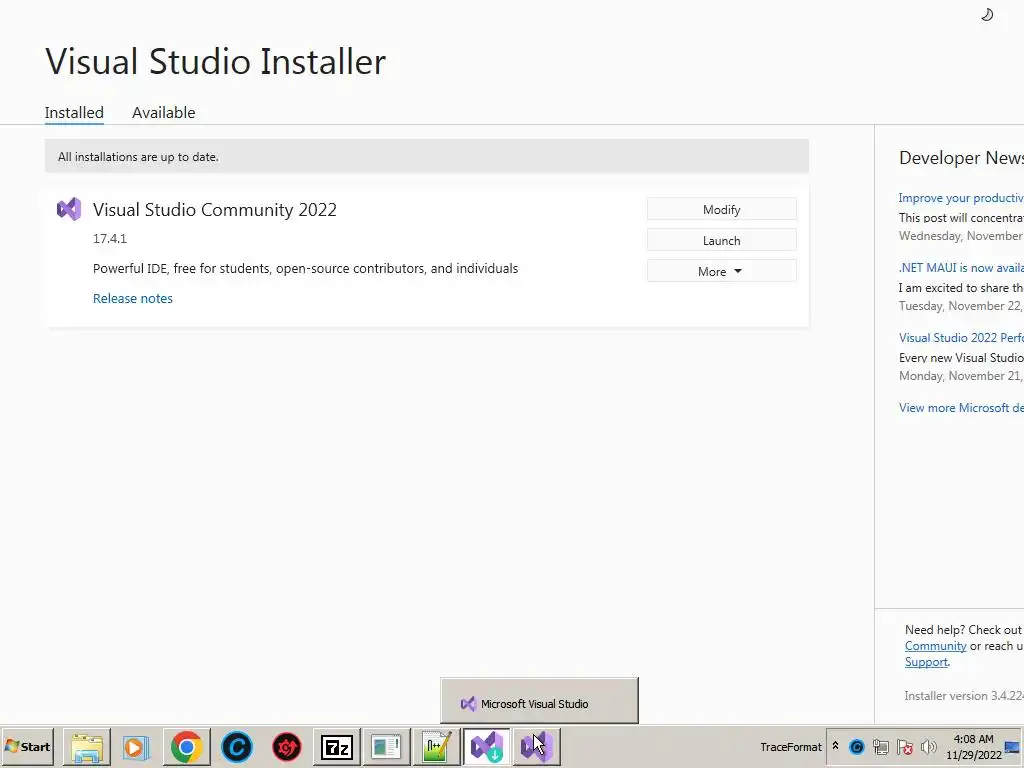Open the clock showing 4:08 AM
Screen dimensions: 1024x768
tap(974, 746)
